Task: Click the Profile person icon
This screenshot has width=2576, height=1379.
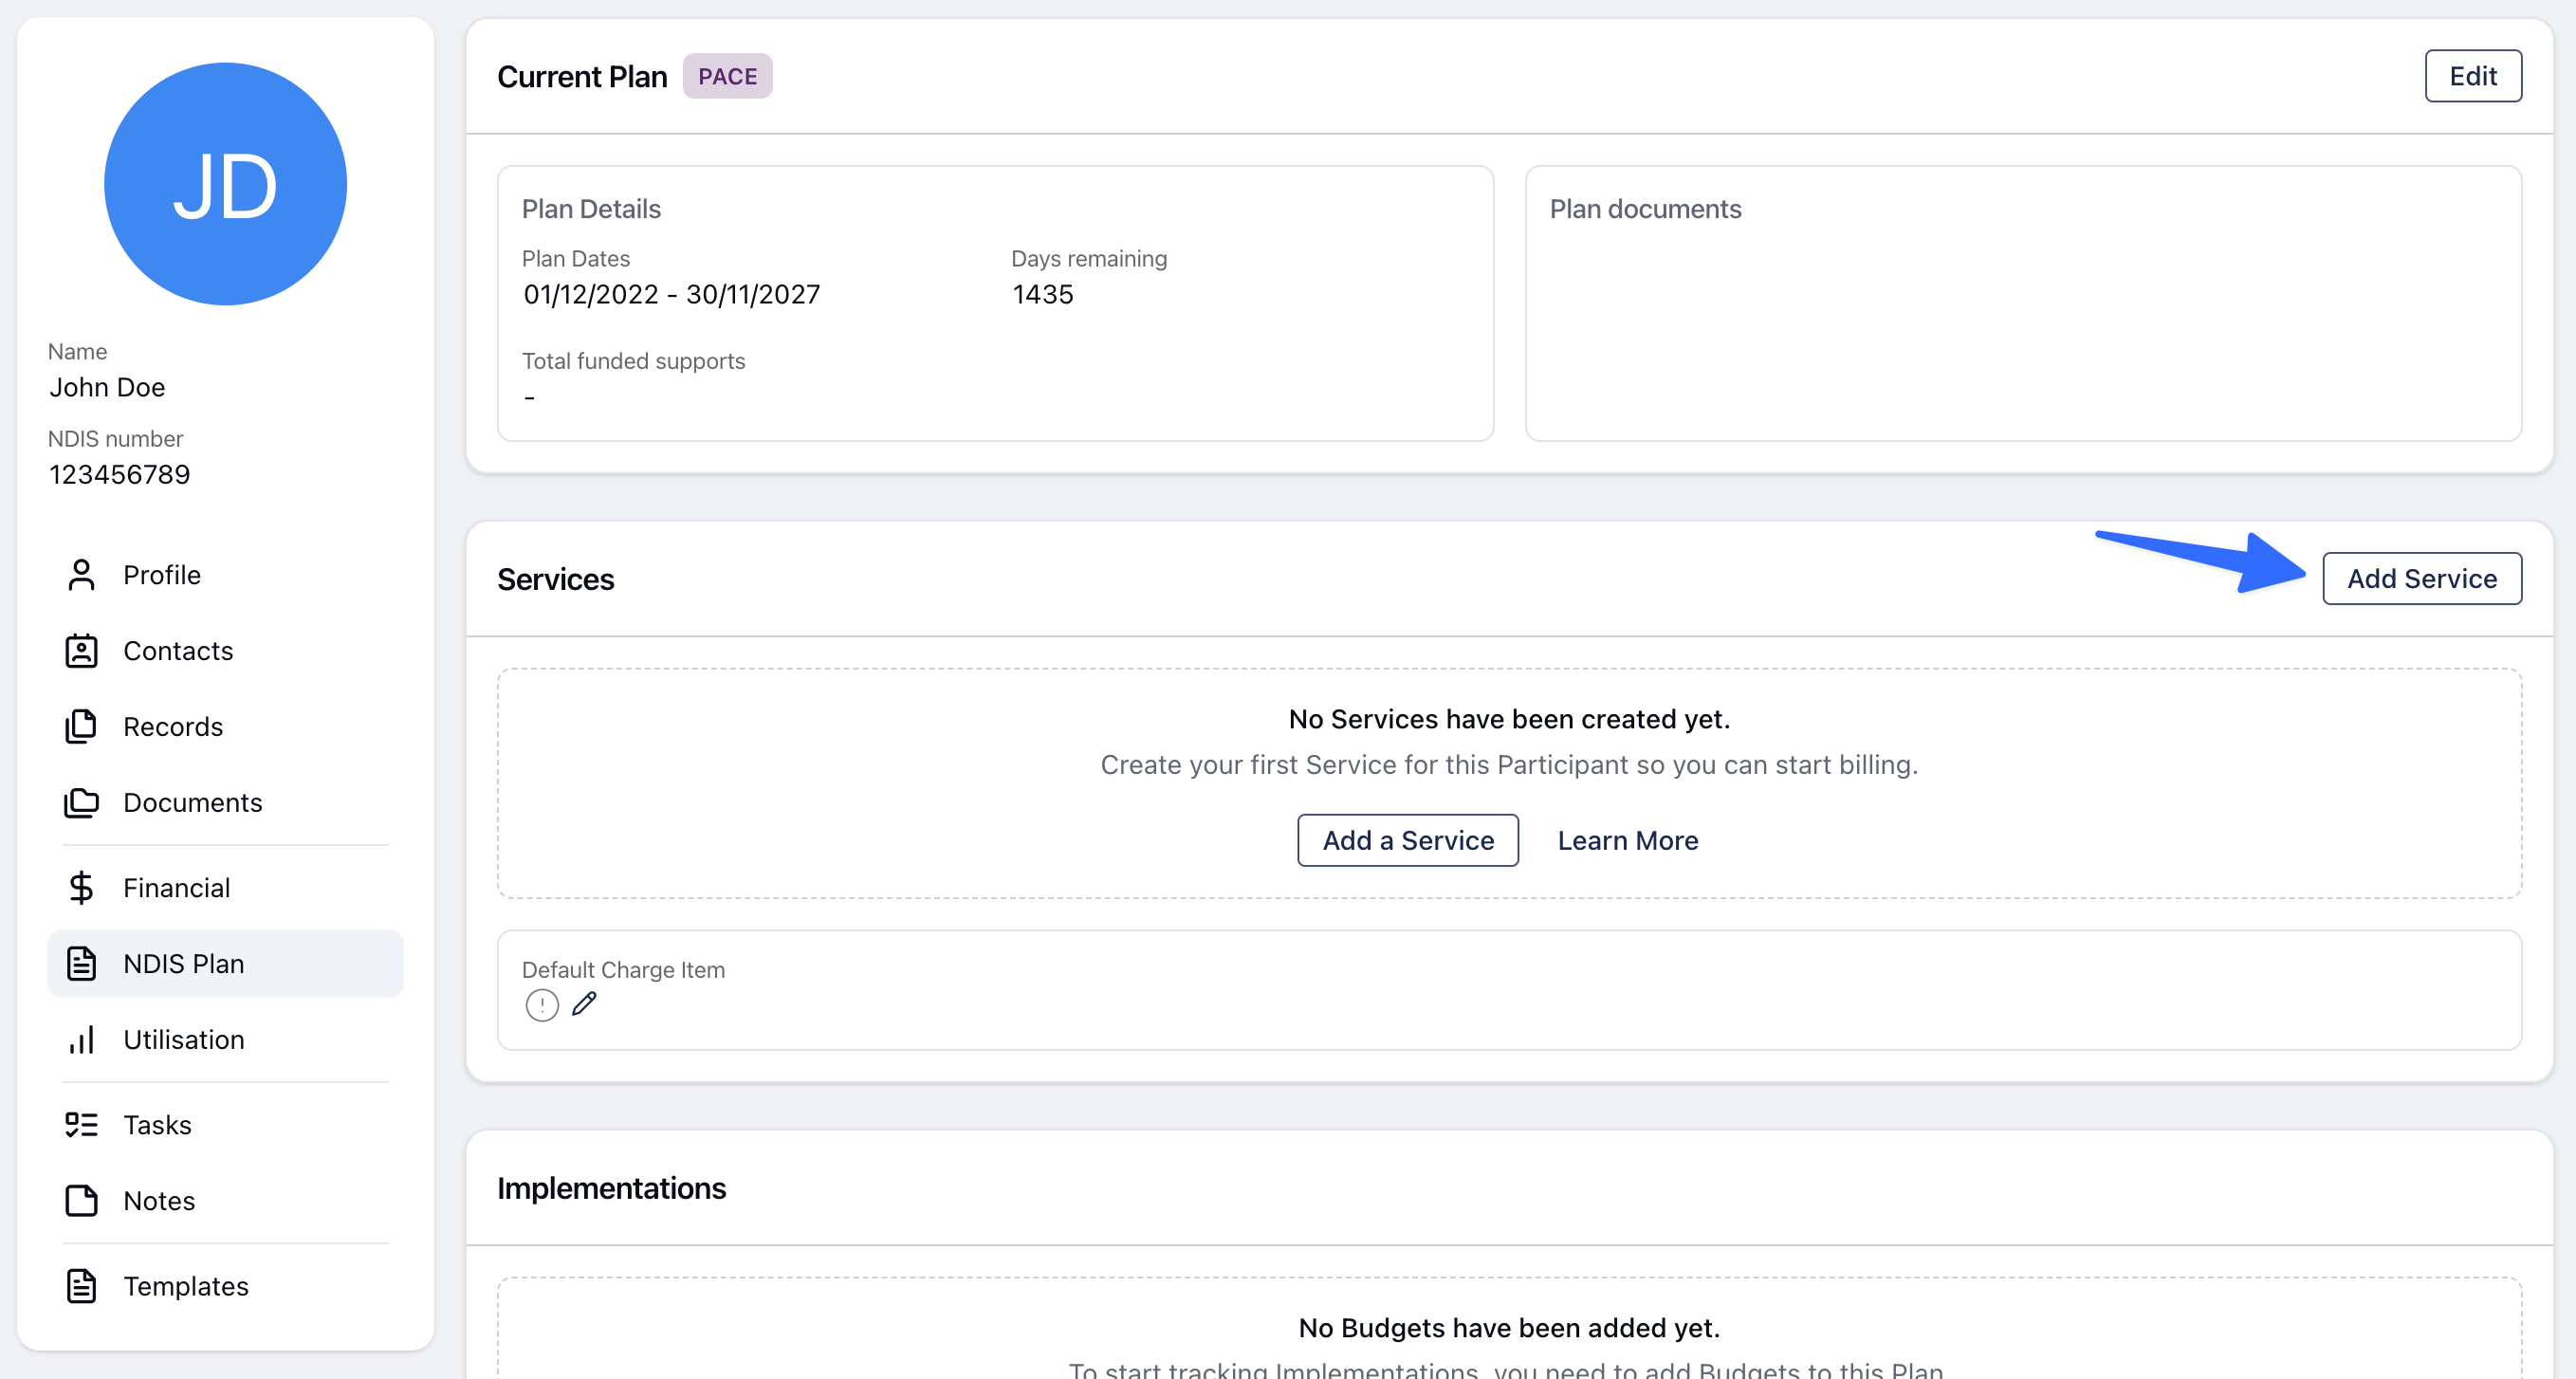Action: [81, 575]
